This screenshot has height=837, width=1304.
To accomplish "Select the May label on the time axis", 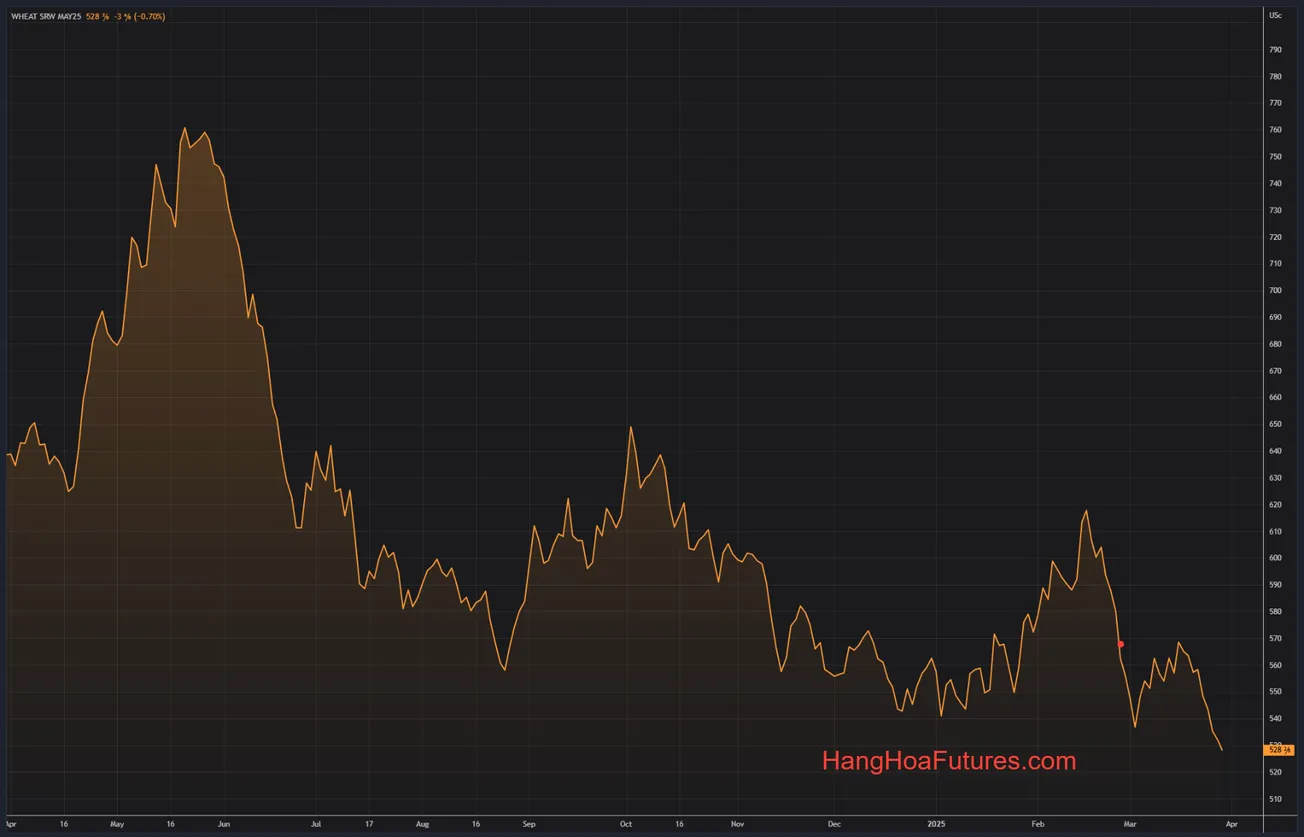I will click(117, 824).
